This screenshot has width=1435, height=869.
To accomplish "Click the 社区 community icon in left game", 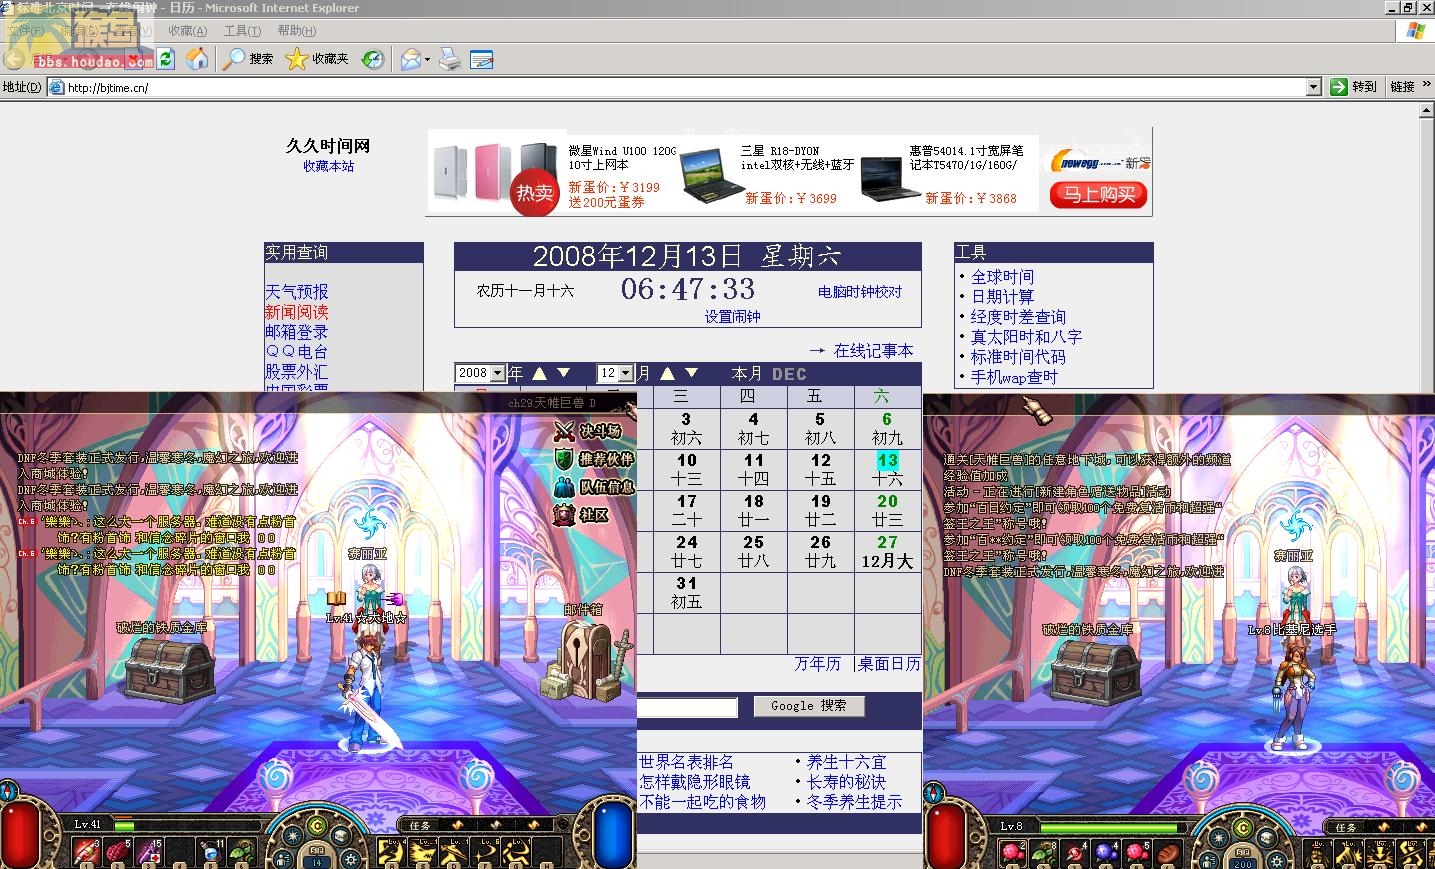I will (x=564, y=515).
